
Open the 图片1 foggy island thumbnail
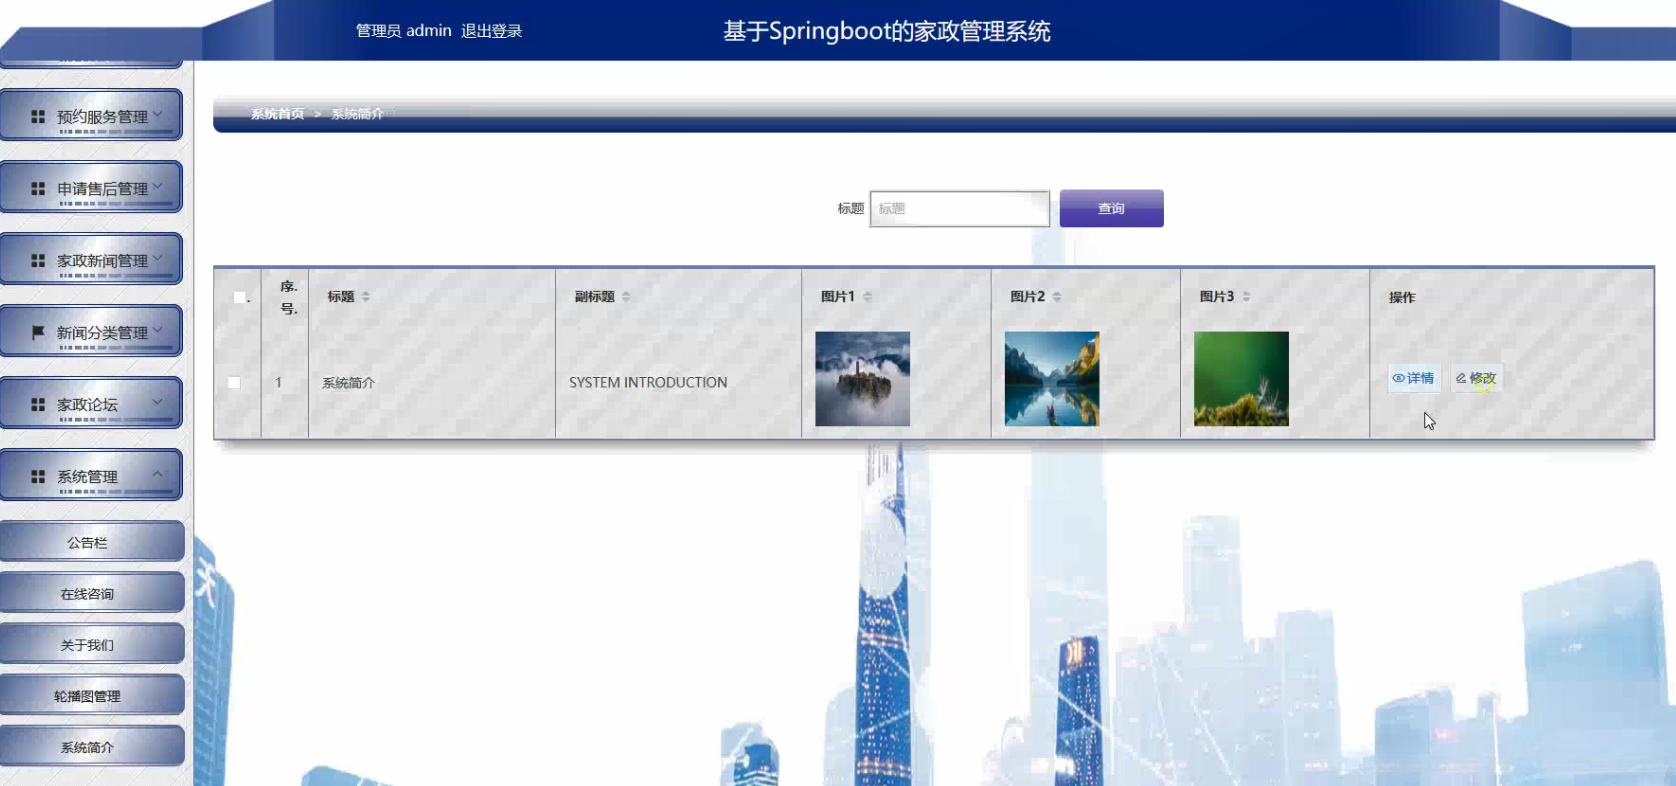(x=862, y=379)
